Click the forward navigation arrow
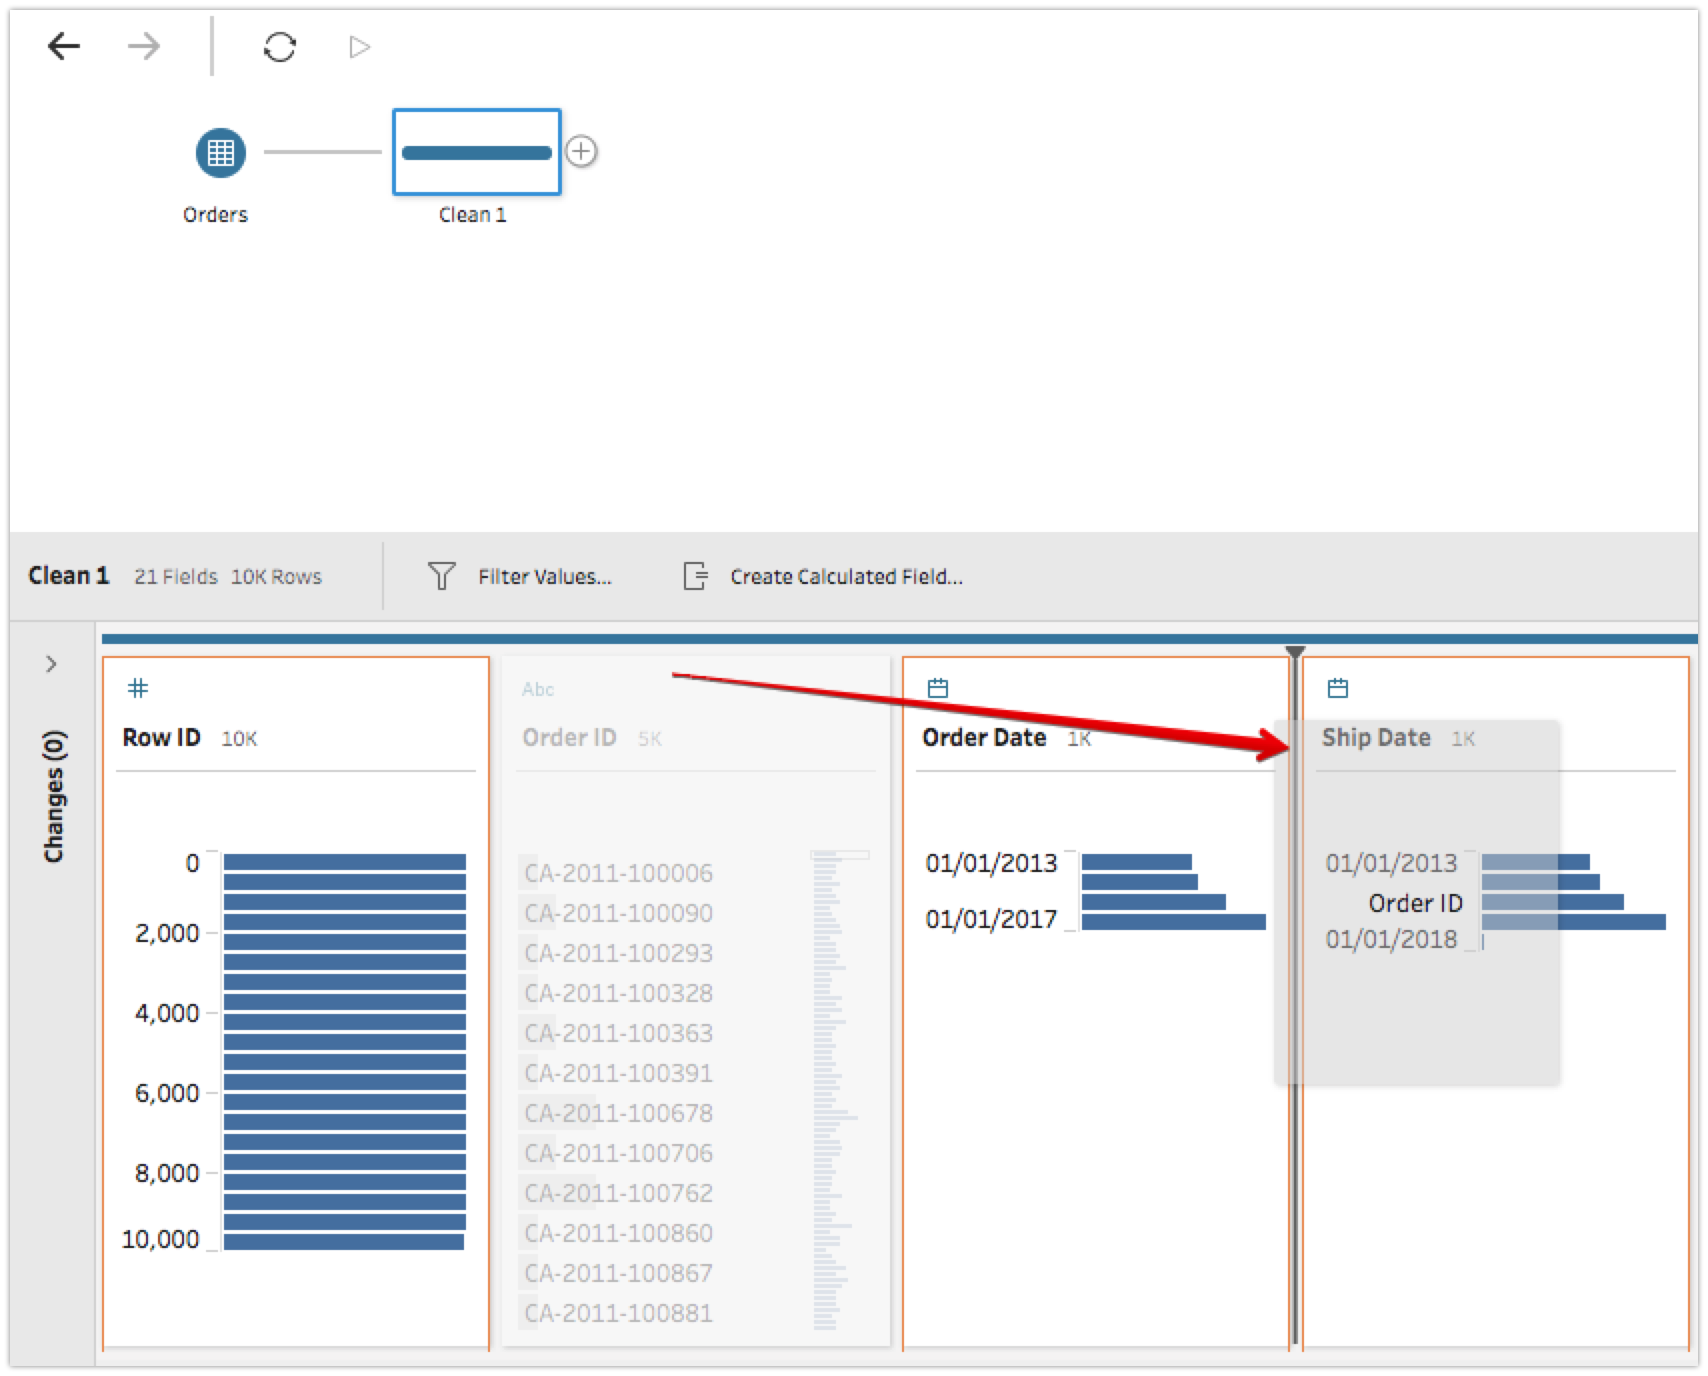The width and height of the screenshot is (1708, 1376). coord(142,46)
